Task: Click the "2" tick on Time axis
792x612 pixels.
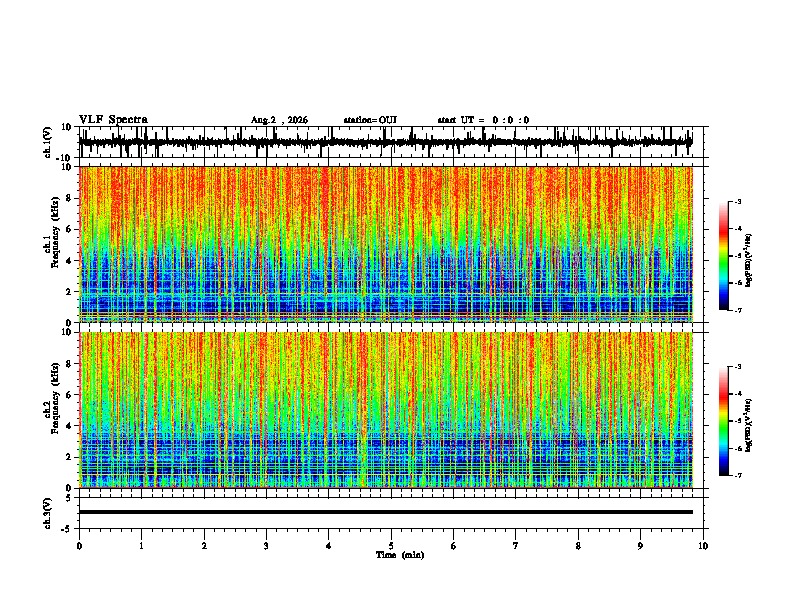Action: click(x=204, y=546)
